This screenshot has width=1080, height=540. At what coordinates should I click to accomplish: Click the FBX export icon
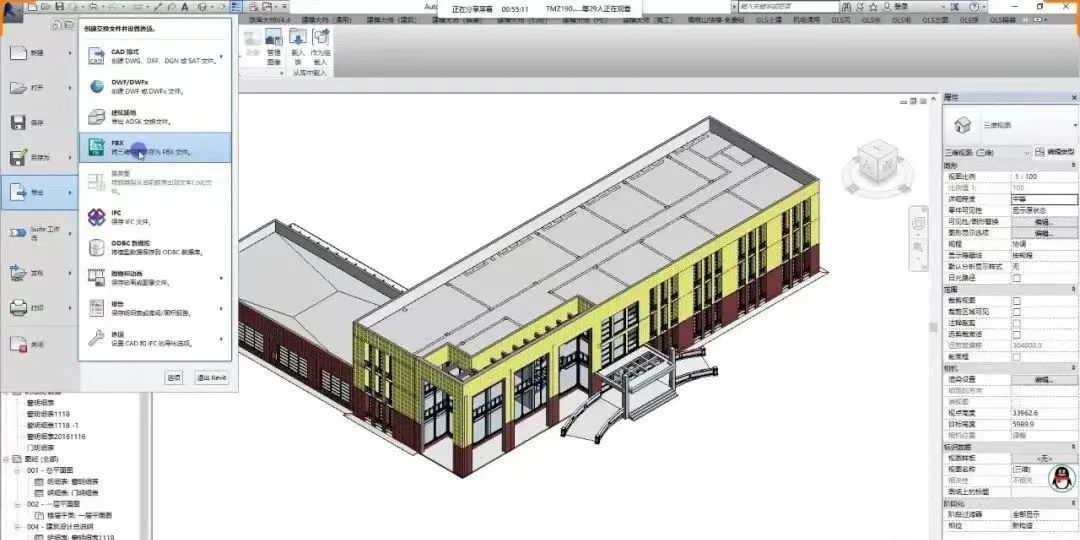pyautogui.click(x=97, y=148)
